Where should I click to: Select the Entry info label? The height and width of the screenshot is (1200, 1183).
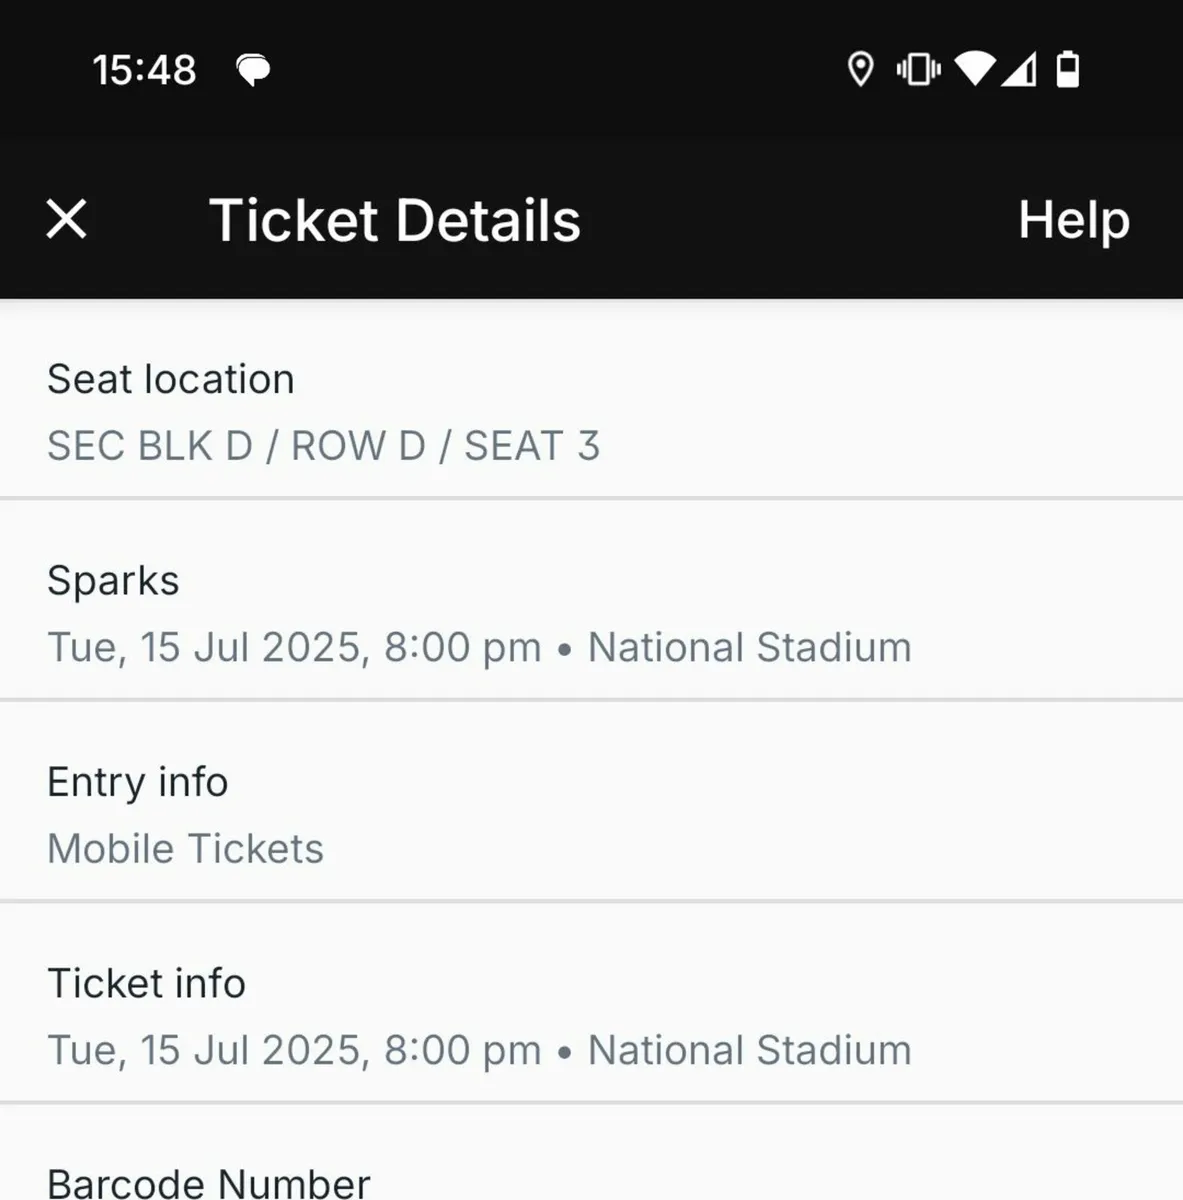[x=138, y=783]
